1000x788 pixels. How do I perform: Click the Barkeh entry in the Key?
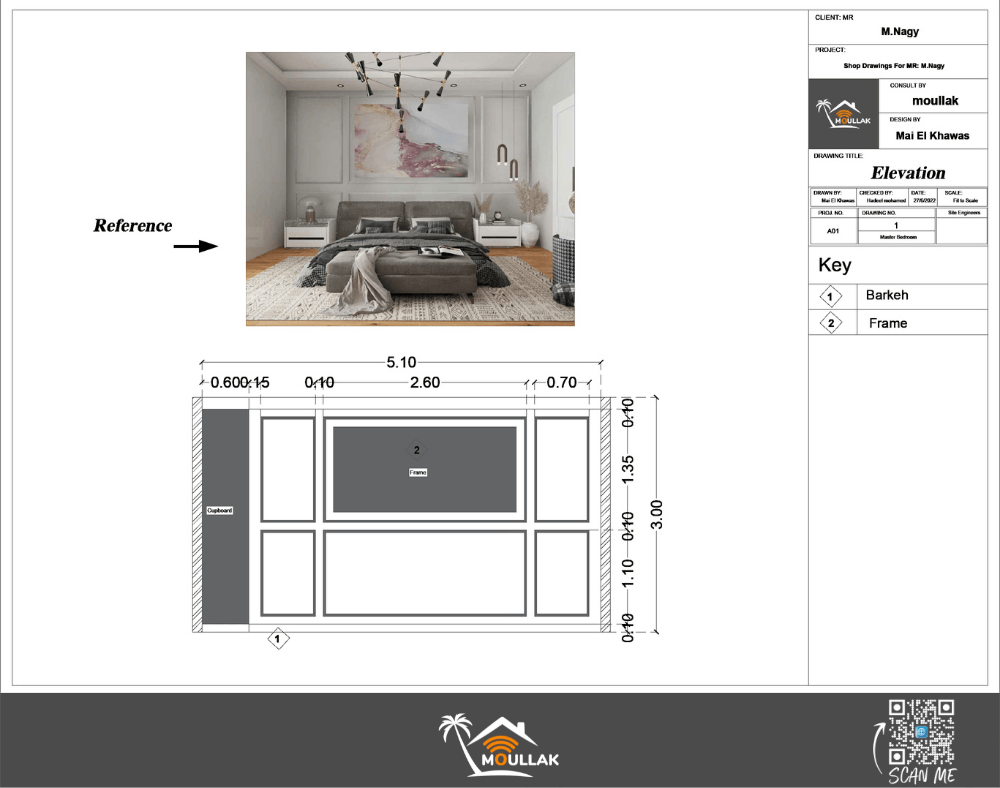887,296
